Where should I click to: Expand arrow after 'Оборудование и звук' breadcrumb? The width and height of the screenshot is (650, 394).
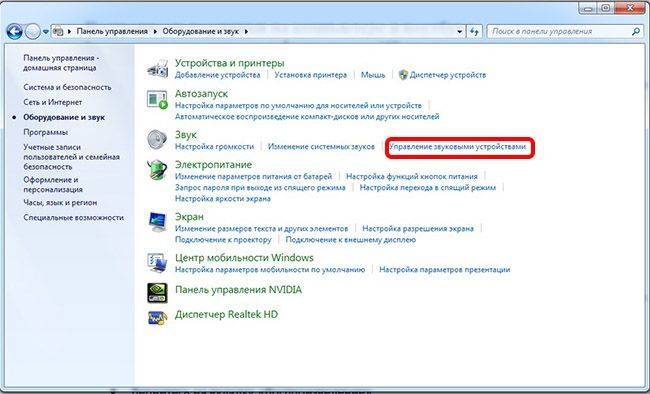246,32
